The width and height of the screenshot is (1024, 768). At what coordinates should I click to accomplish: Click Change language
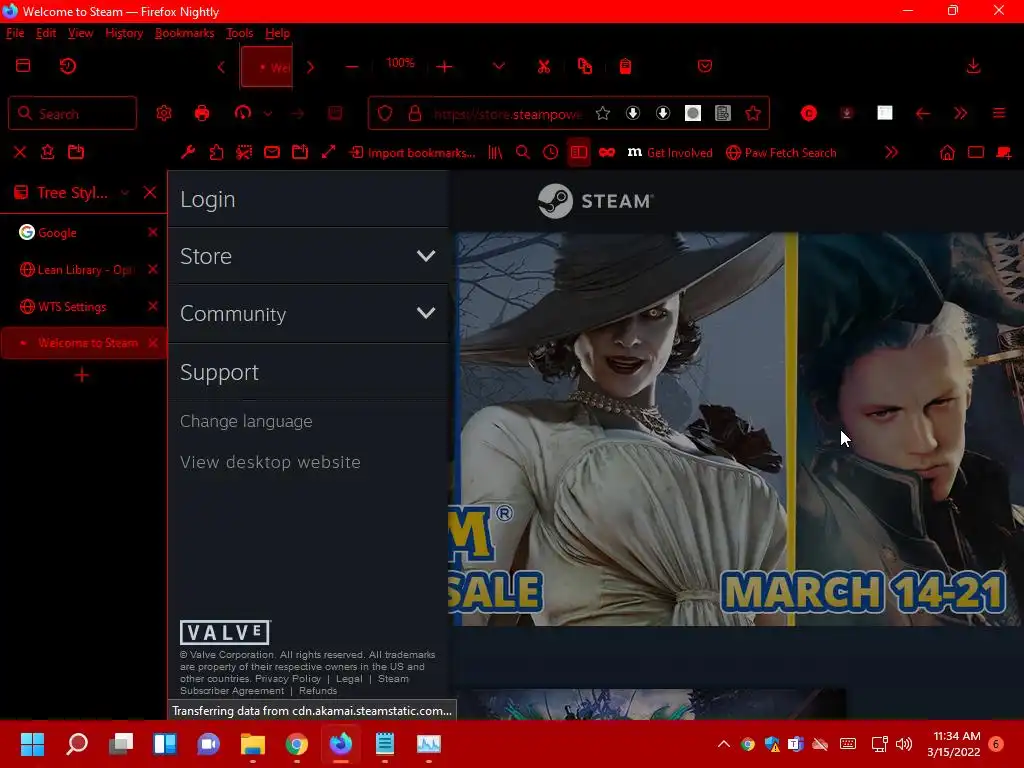point(246,421)
